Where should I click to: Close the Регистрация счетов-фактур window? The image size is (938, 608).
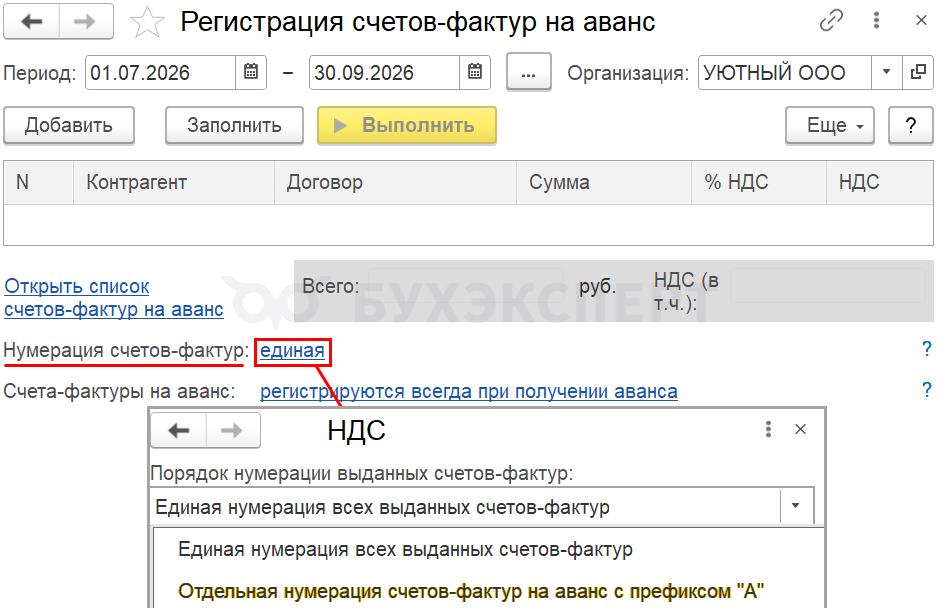(921, 21)
